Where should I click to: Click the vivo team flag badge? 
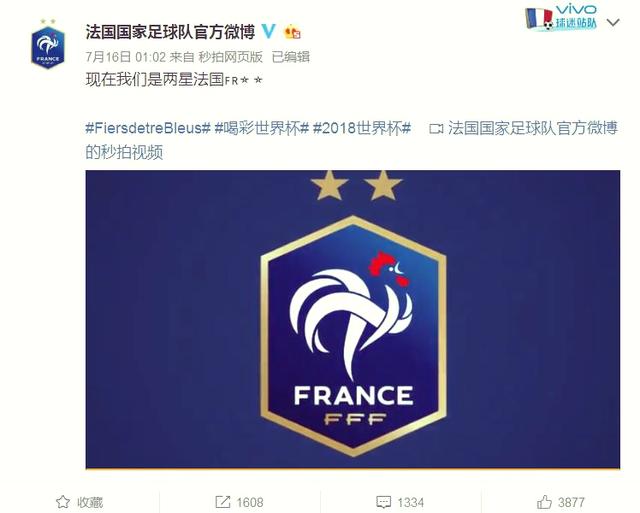561,17
